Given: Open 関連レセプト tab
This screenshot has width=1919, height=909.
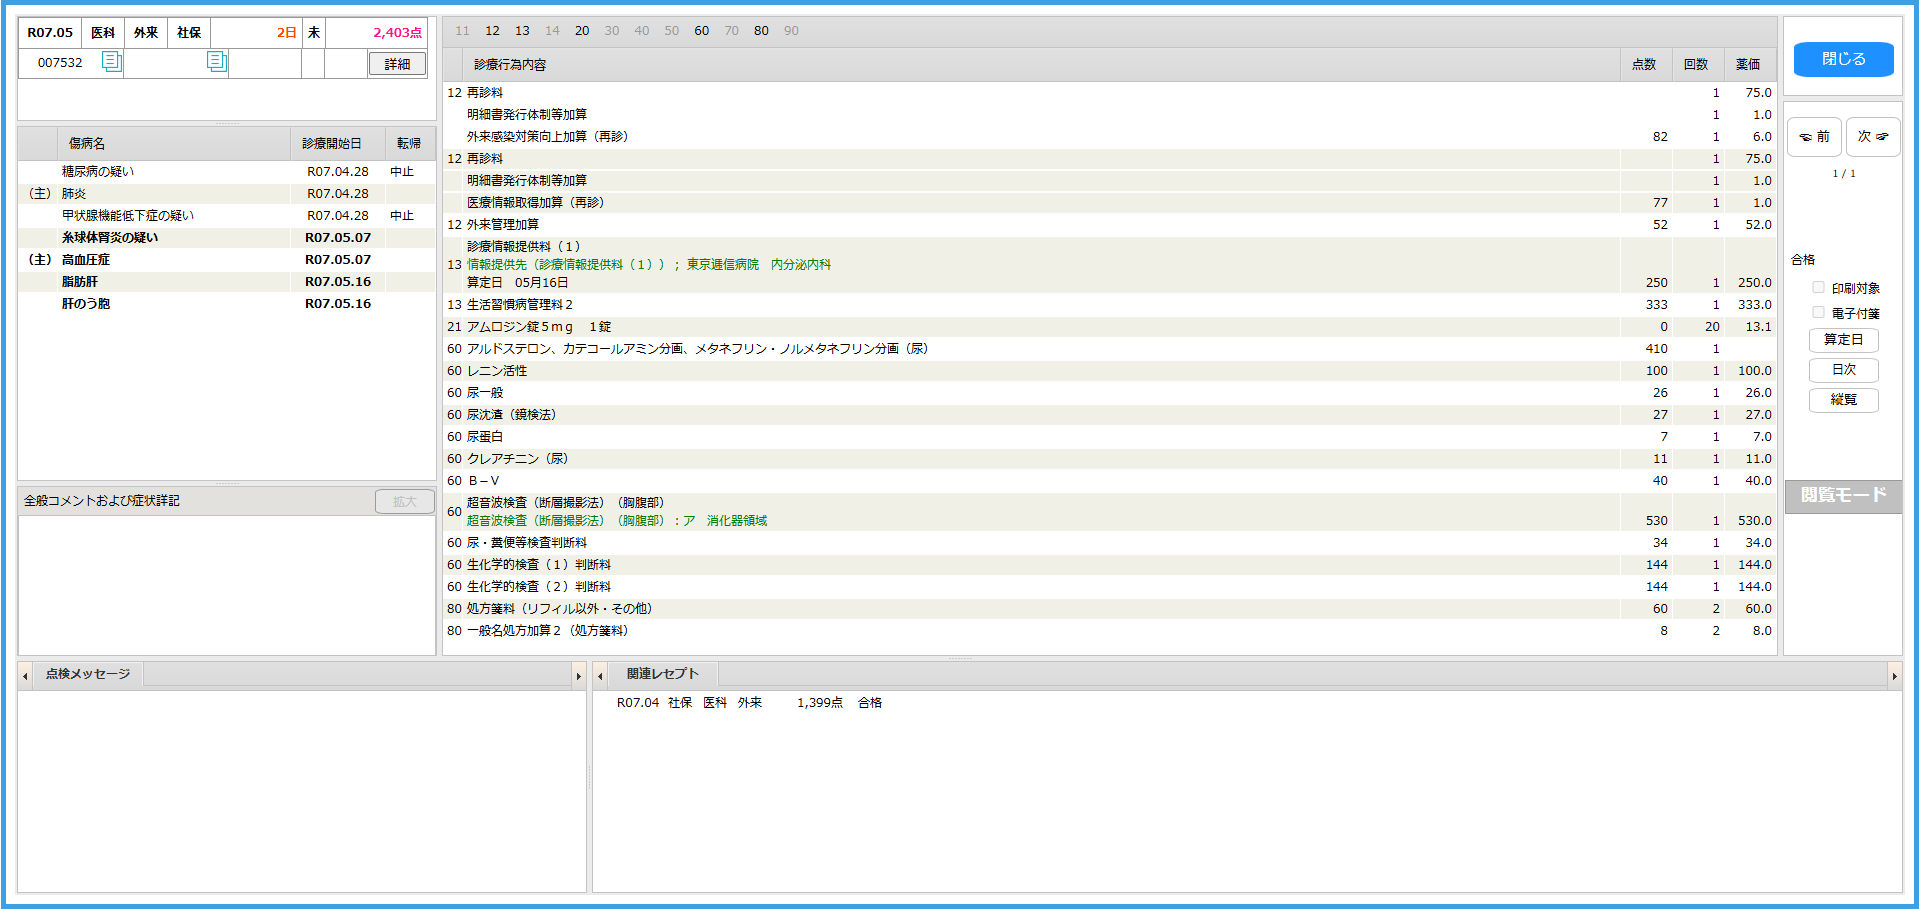Looking at the screenshot, I should pos(662,675).
